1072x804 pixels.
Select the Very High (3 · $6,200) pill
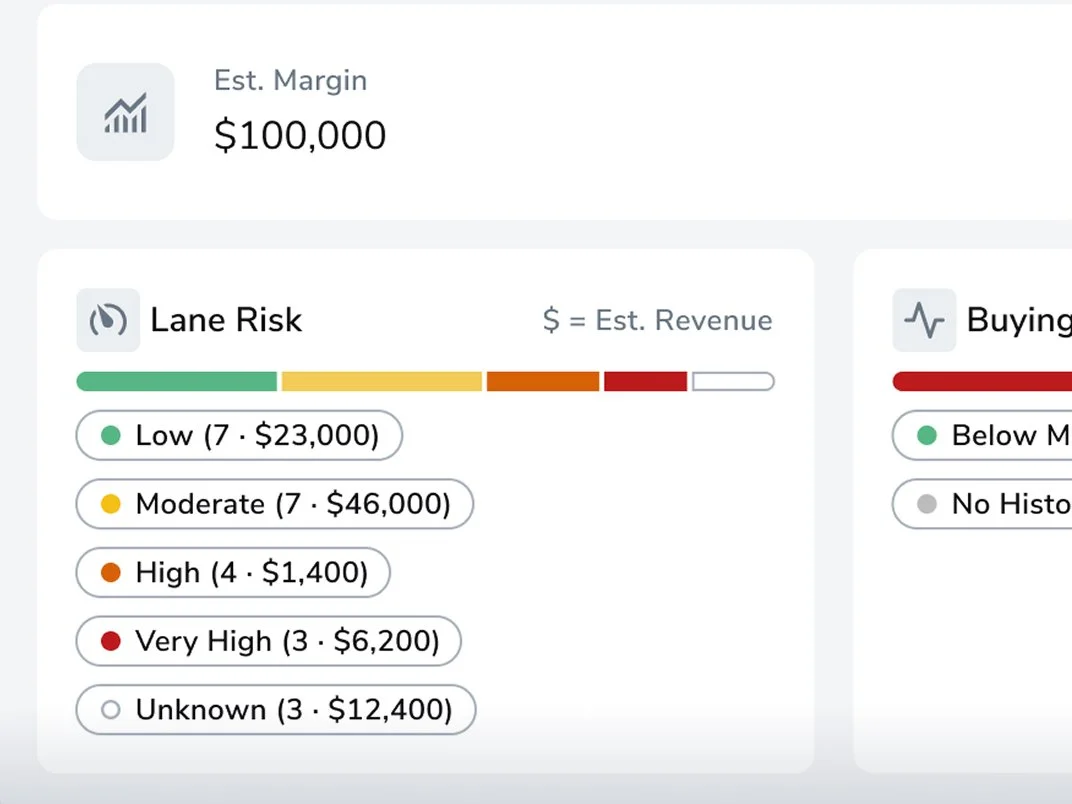(x=269, y=641)
